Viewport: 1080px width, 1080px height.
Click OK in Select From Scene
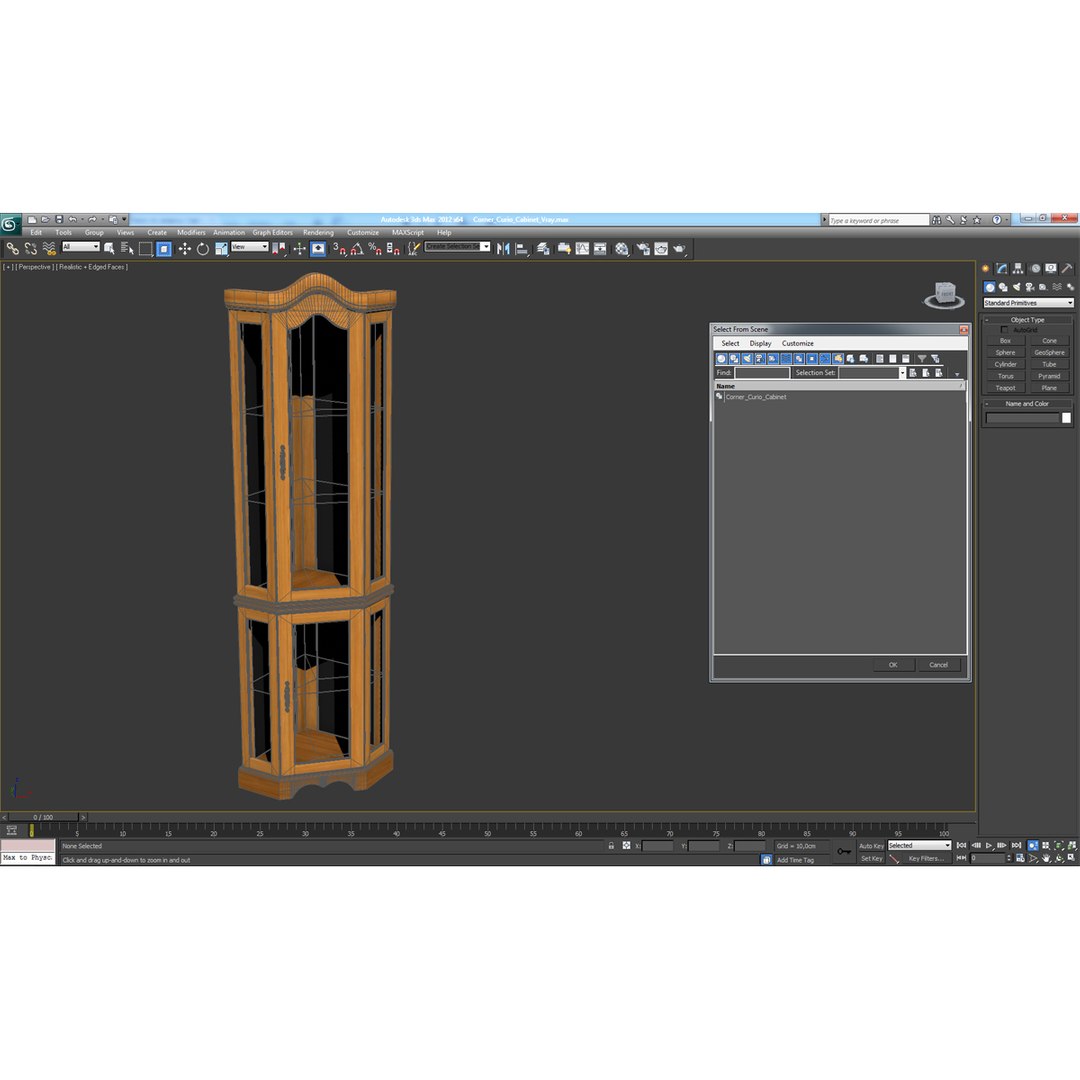(893, 665)
